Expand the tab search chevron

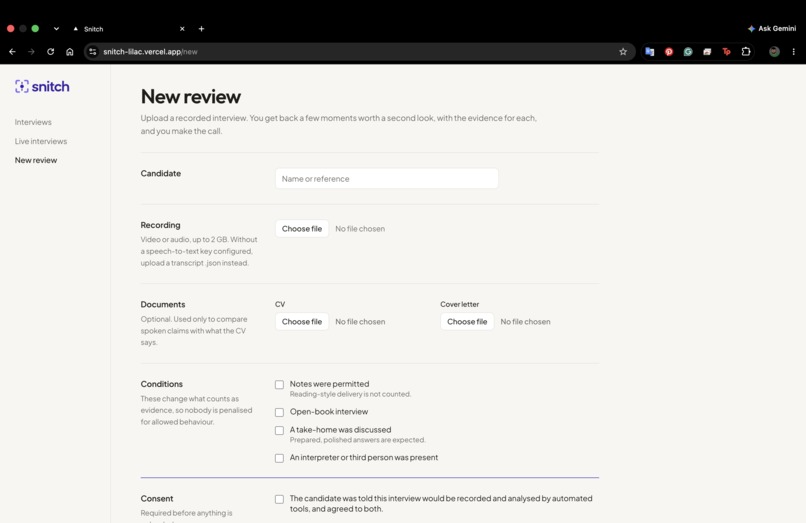pyautogui.click(x=56, y=29)
